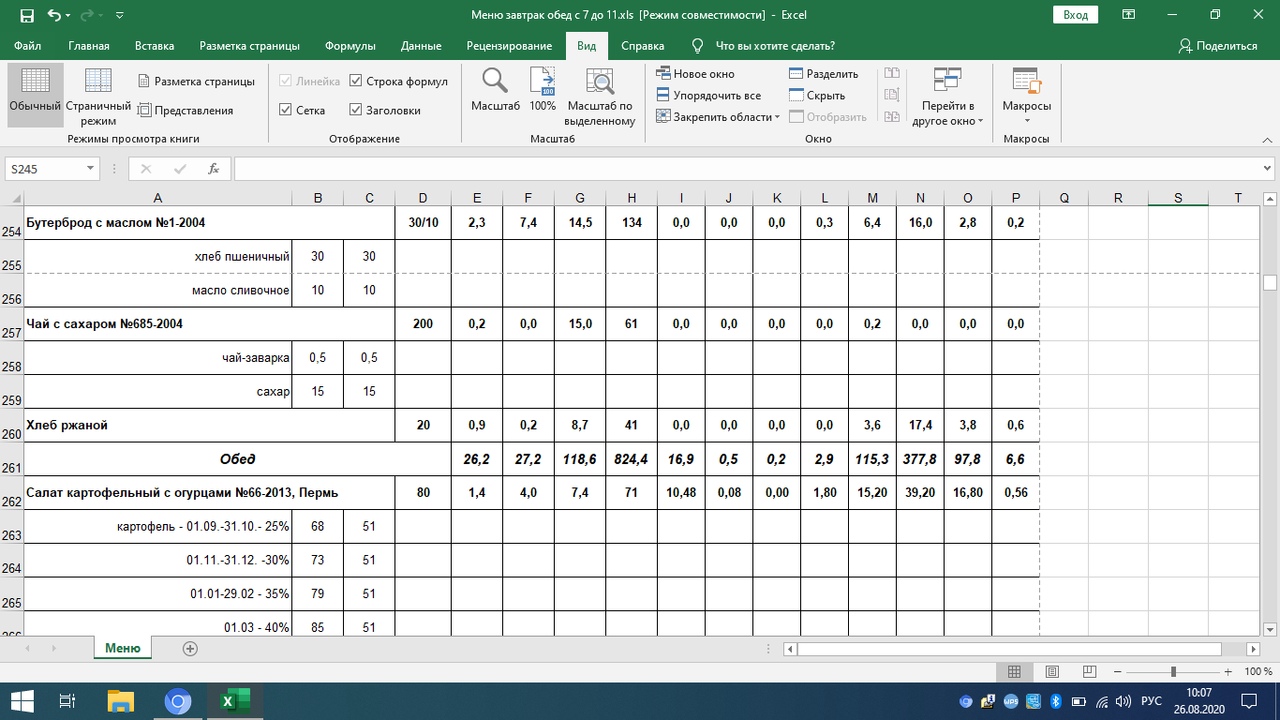Uncheck the Headings (Заголовки) checkbox
Viewport: 1280px width, 720px height.
coord(356,111)
